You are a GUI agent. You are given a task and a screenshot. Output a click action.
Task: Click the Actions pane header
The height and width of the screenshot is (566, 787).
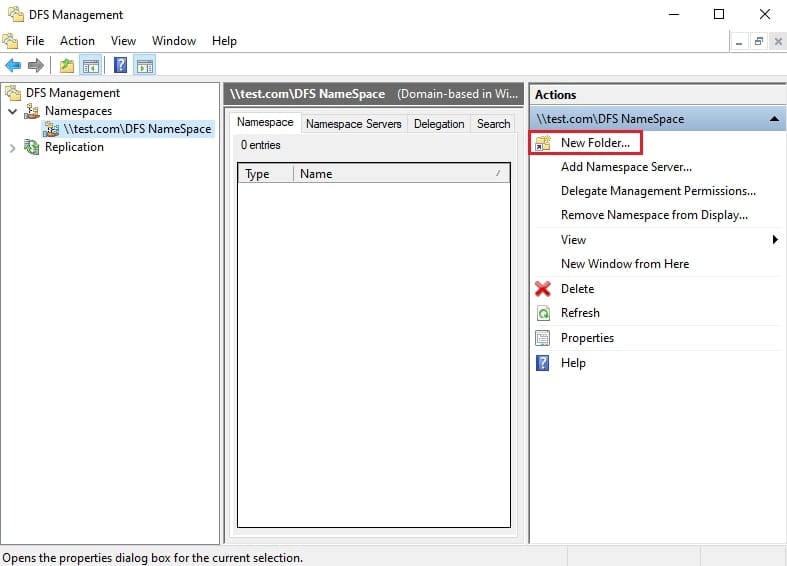(658, 95)
